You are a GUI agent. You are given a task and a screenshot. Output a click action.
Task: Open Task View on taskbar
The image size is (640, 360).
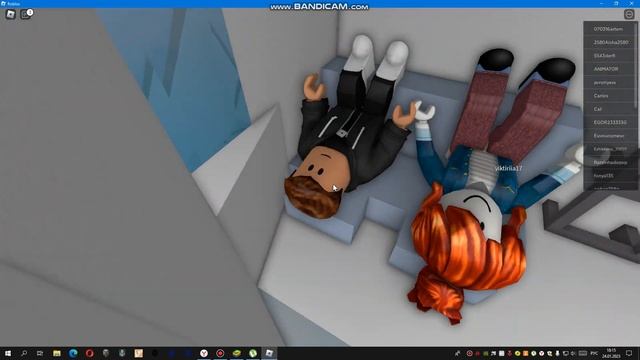coord(40,353)
